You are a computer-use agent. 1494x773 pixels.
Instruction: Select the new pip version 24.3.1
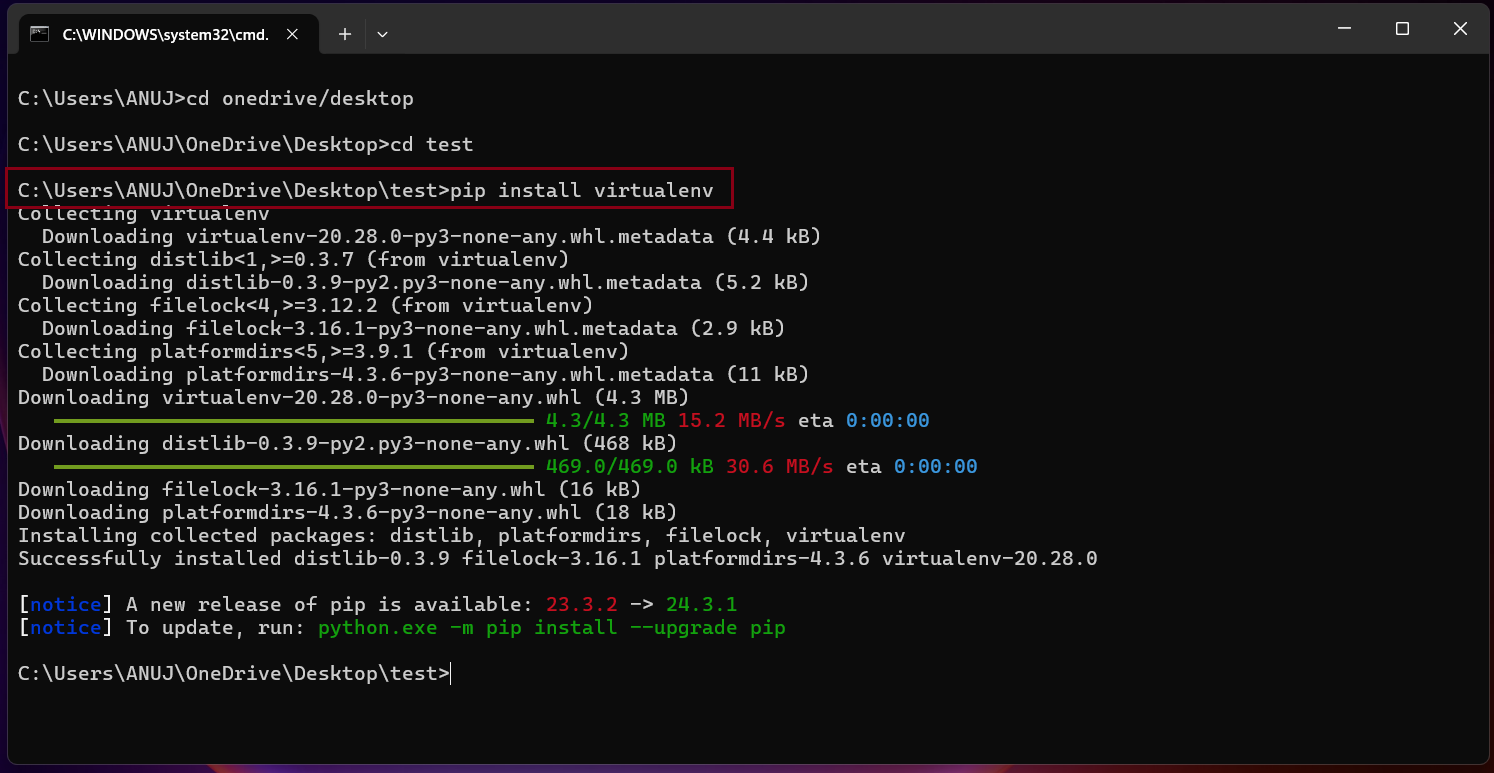pos(701,604)
